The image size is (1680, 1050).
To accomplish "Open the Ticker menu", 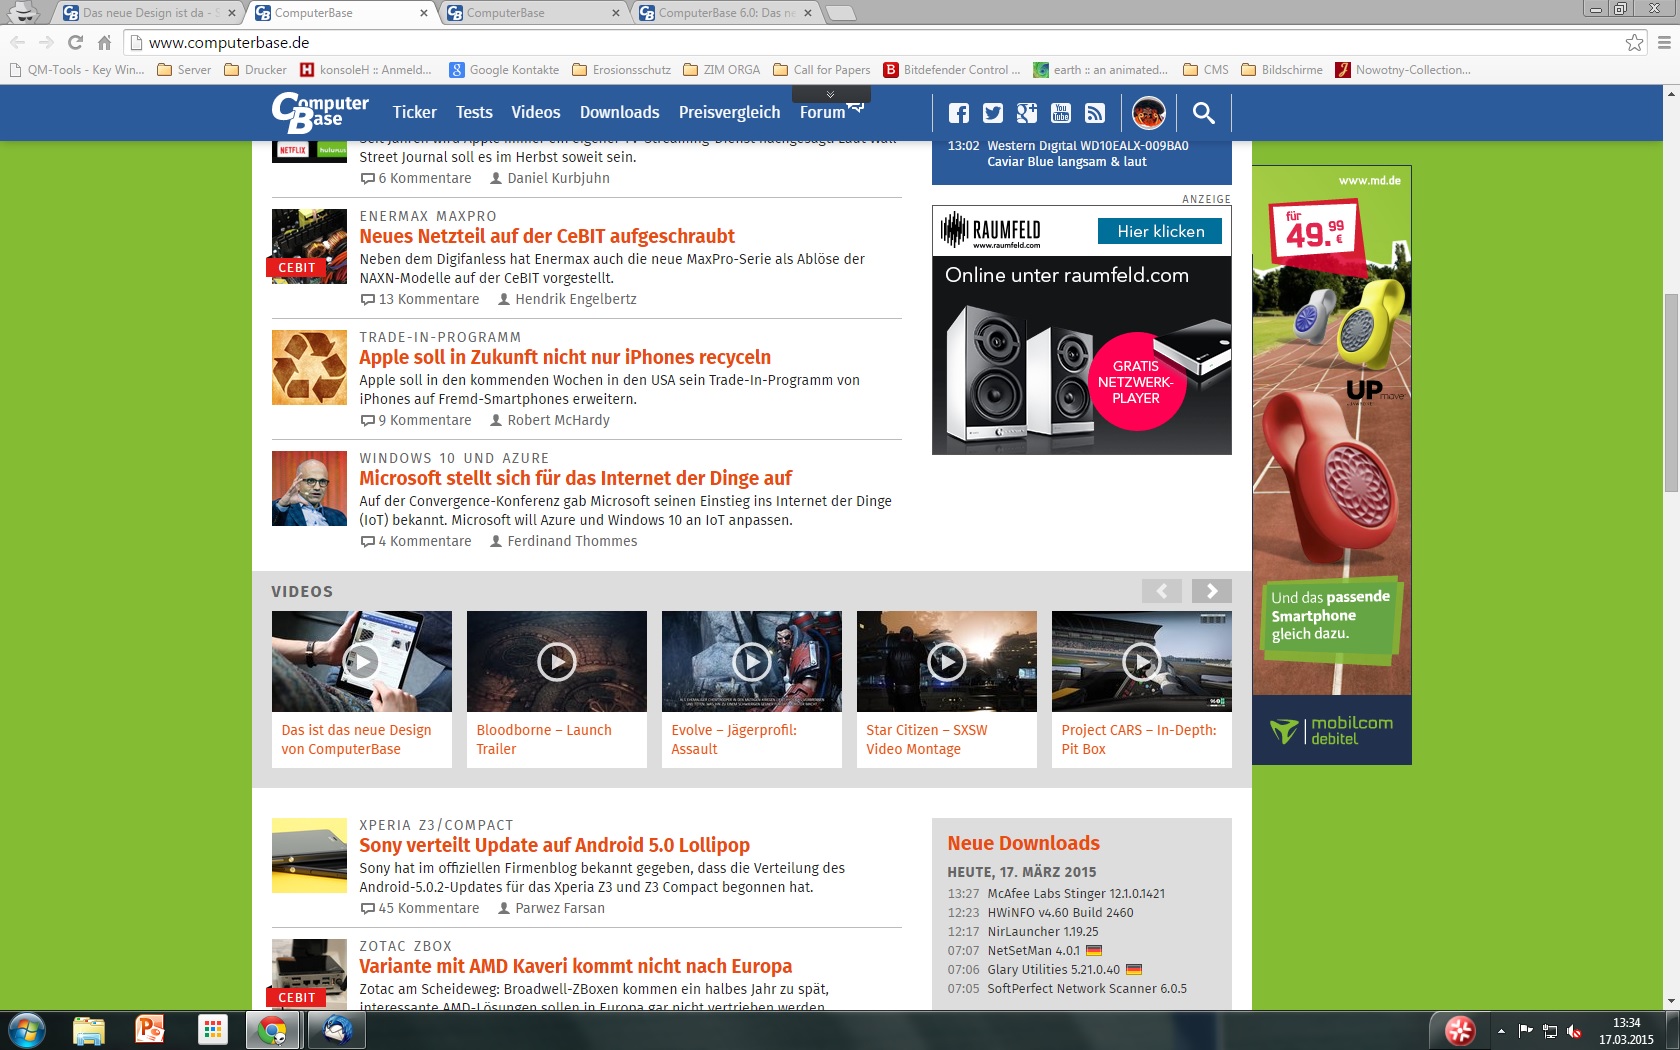I will 414,112.
